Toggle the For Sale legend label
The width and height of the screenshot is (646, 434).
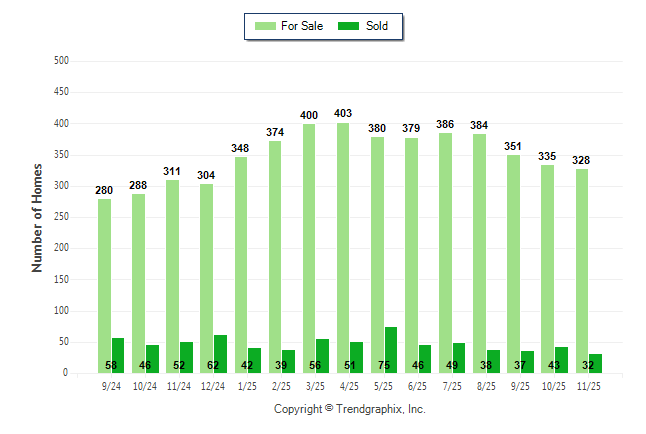(x=300, y=25)
